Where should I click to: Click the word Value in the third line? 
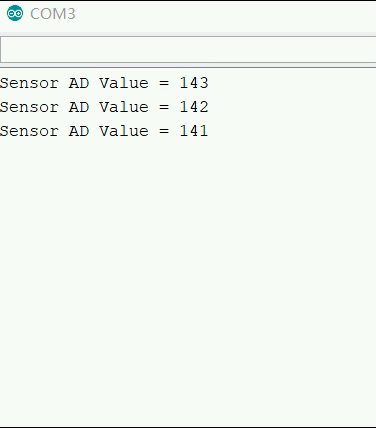pos(124,131)
